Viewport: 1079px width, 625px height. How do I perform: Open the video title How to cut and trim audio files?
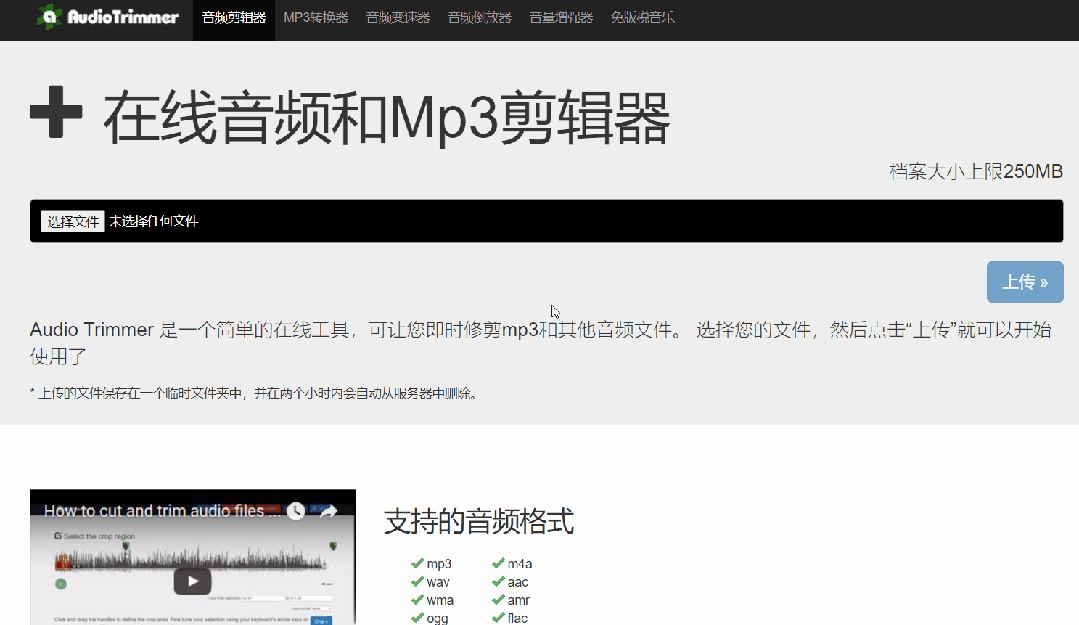point(162,511)
